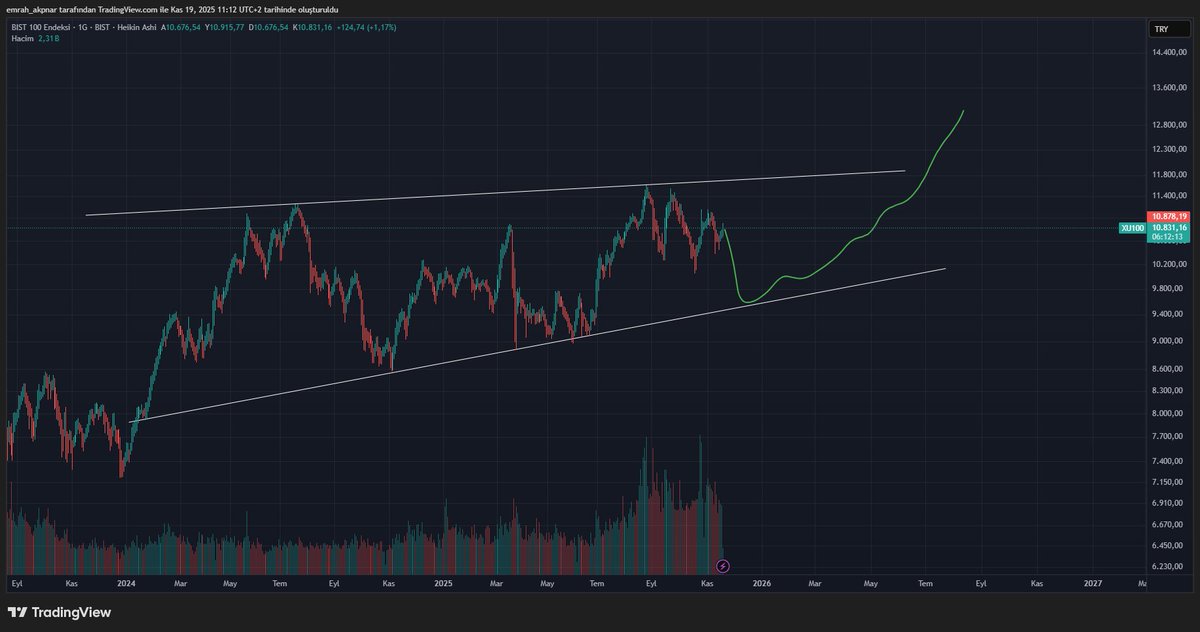Click the 11.800,00 price axis label

point(1168,174)
